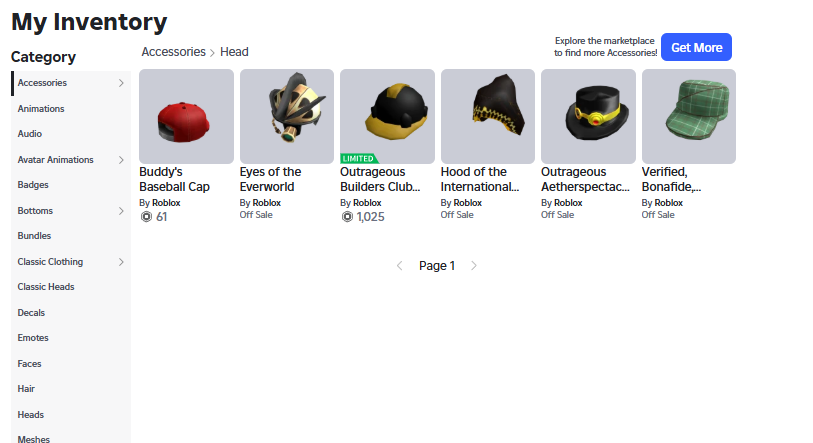Click the Robux icon beside price 1,025
The width and height of the screenshot is (813, 443).
tap(347, 217)
